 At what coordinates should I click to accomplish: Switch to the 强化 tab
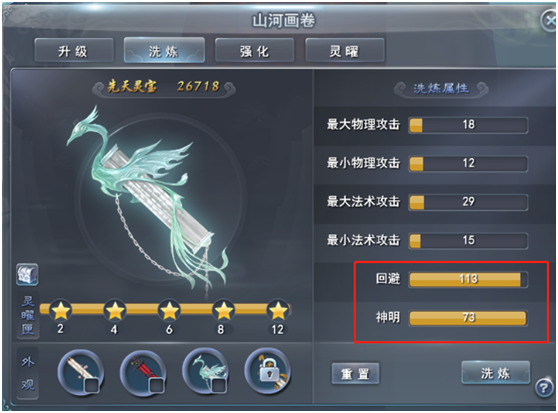[254, 51]
